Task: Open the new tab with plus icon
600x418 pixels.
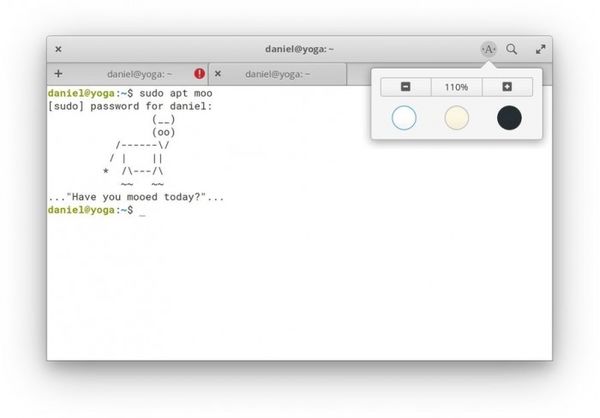Action: [58, 73]
